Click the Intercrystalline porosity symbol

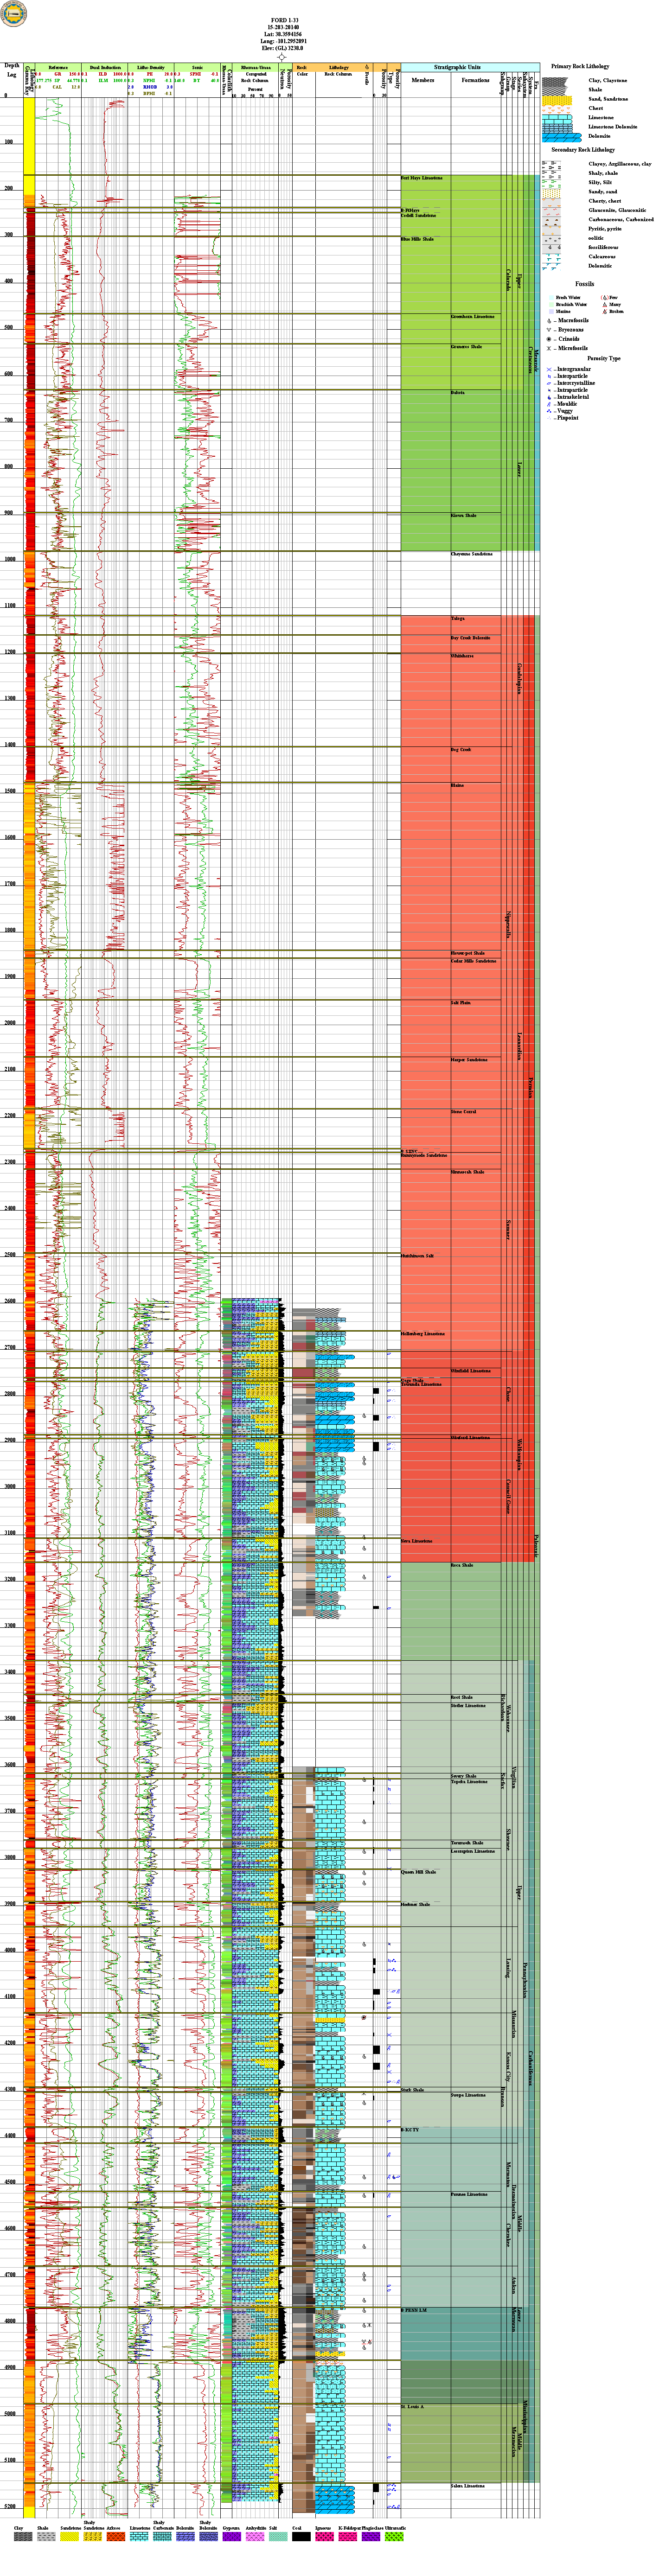pyautogui.click(x=549, y=383)
